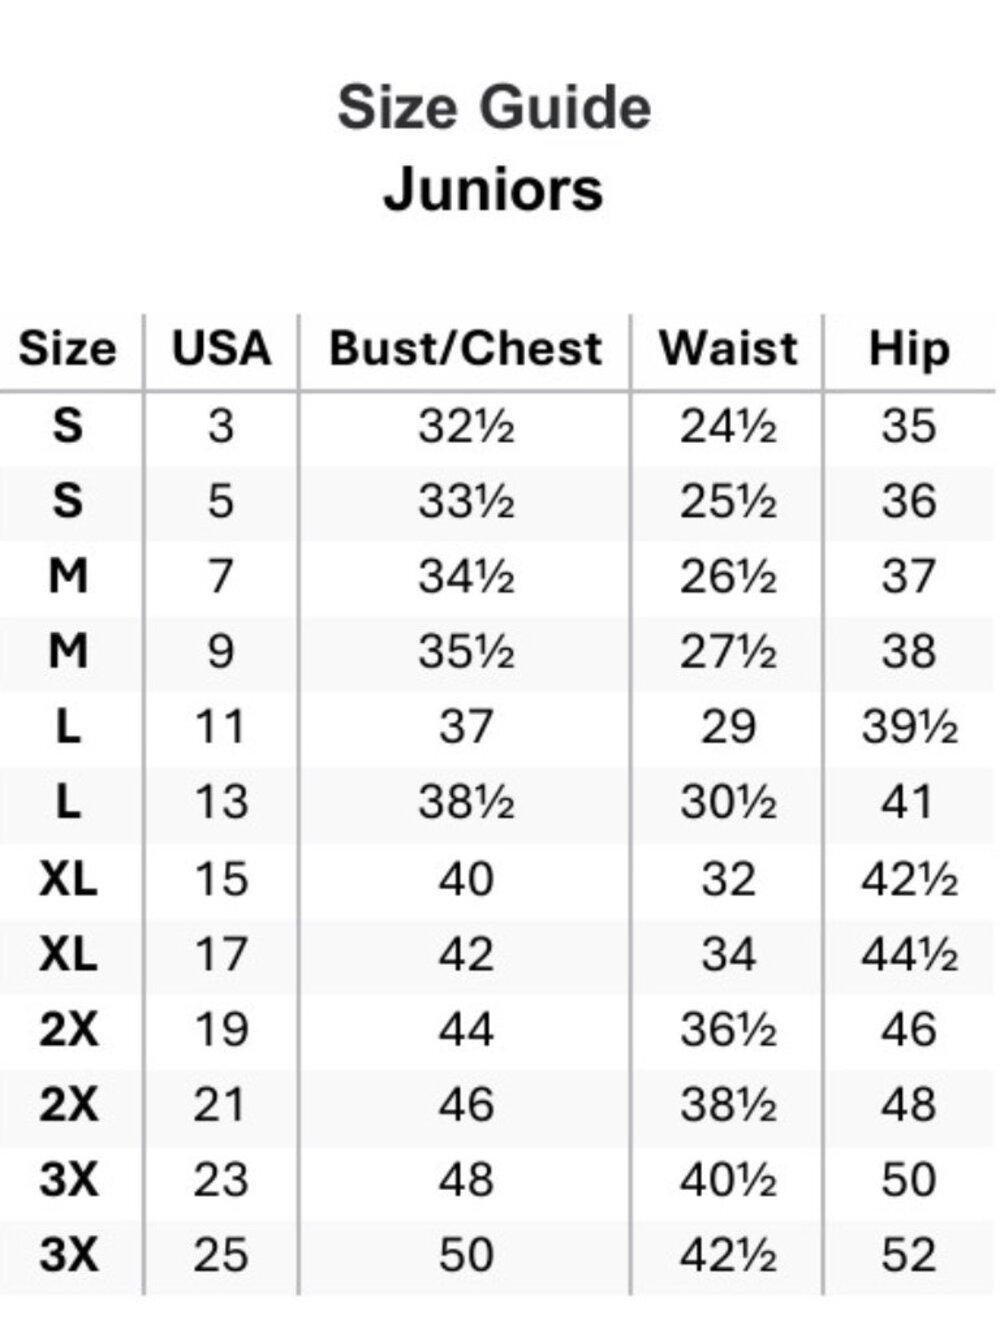Click the Bust/Chest column header

click(466, 349)
